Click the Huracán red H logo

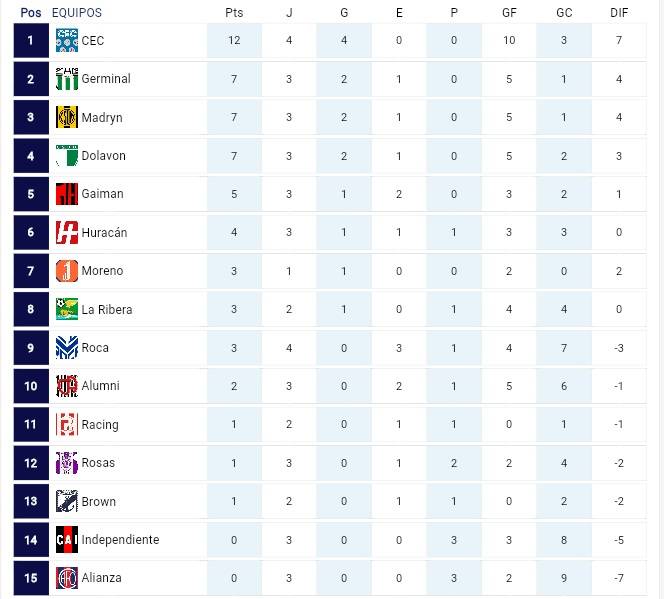coord(67,232)
